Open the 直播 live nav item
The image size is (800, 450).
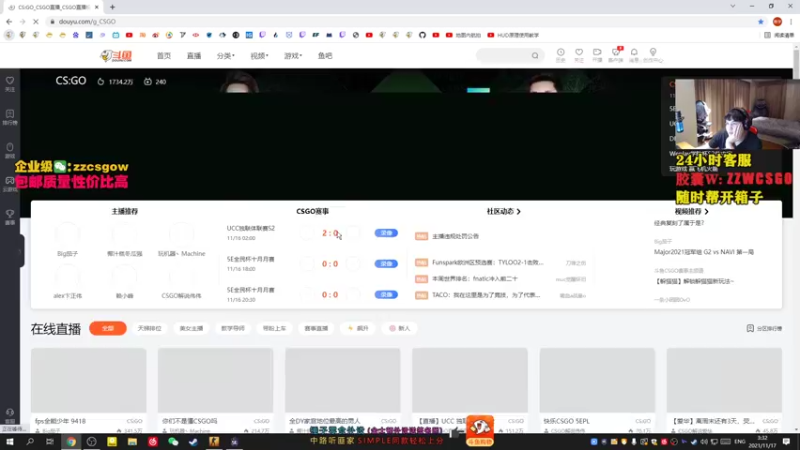click(194, 56)
